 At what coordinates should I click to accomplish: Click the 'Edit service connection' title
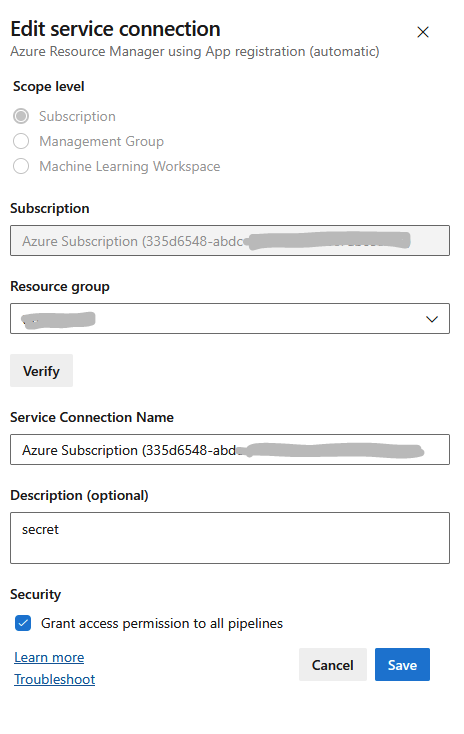tap(116, 29)
